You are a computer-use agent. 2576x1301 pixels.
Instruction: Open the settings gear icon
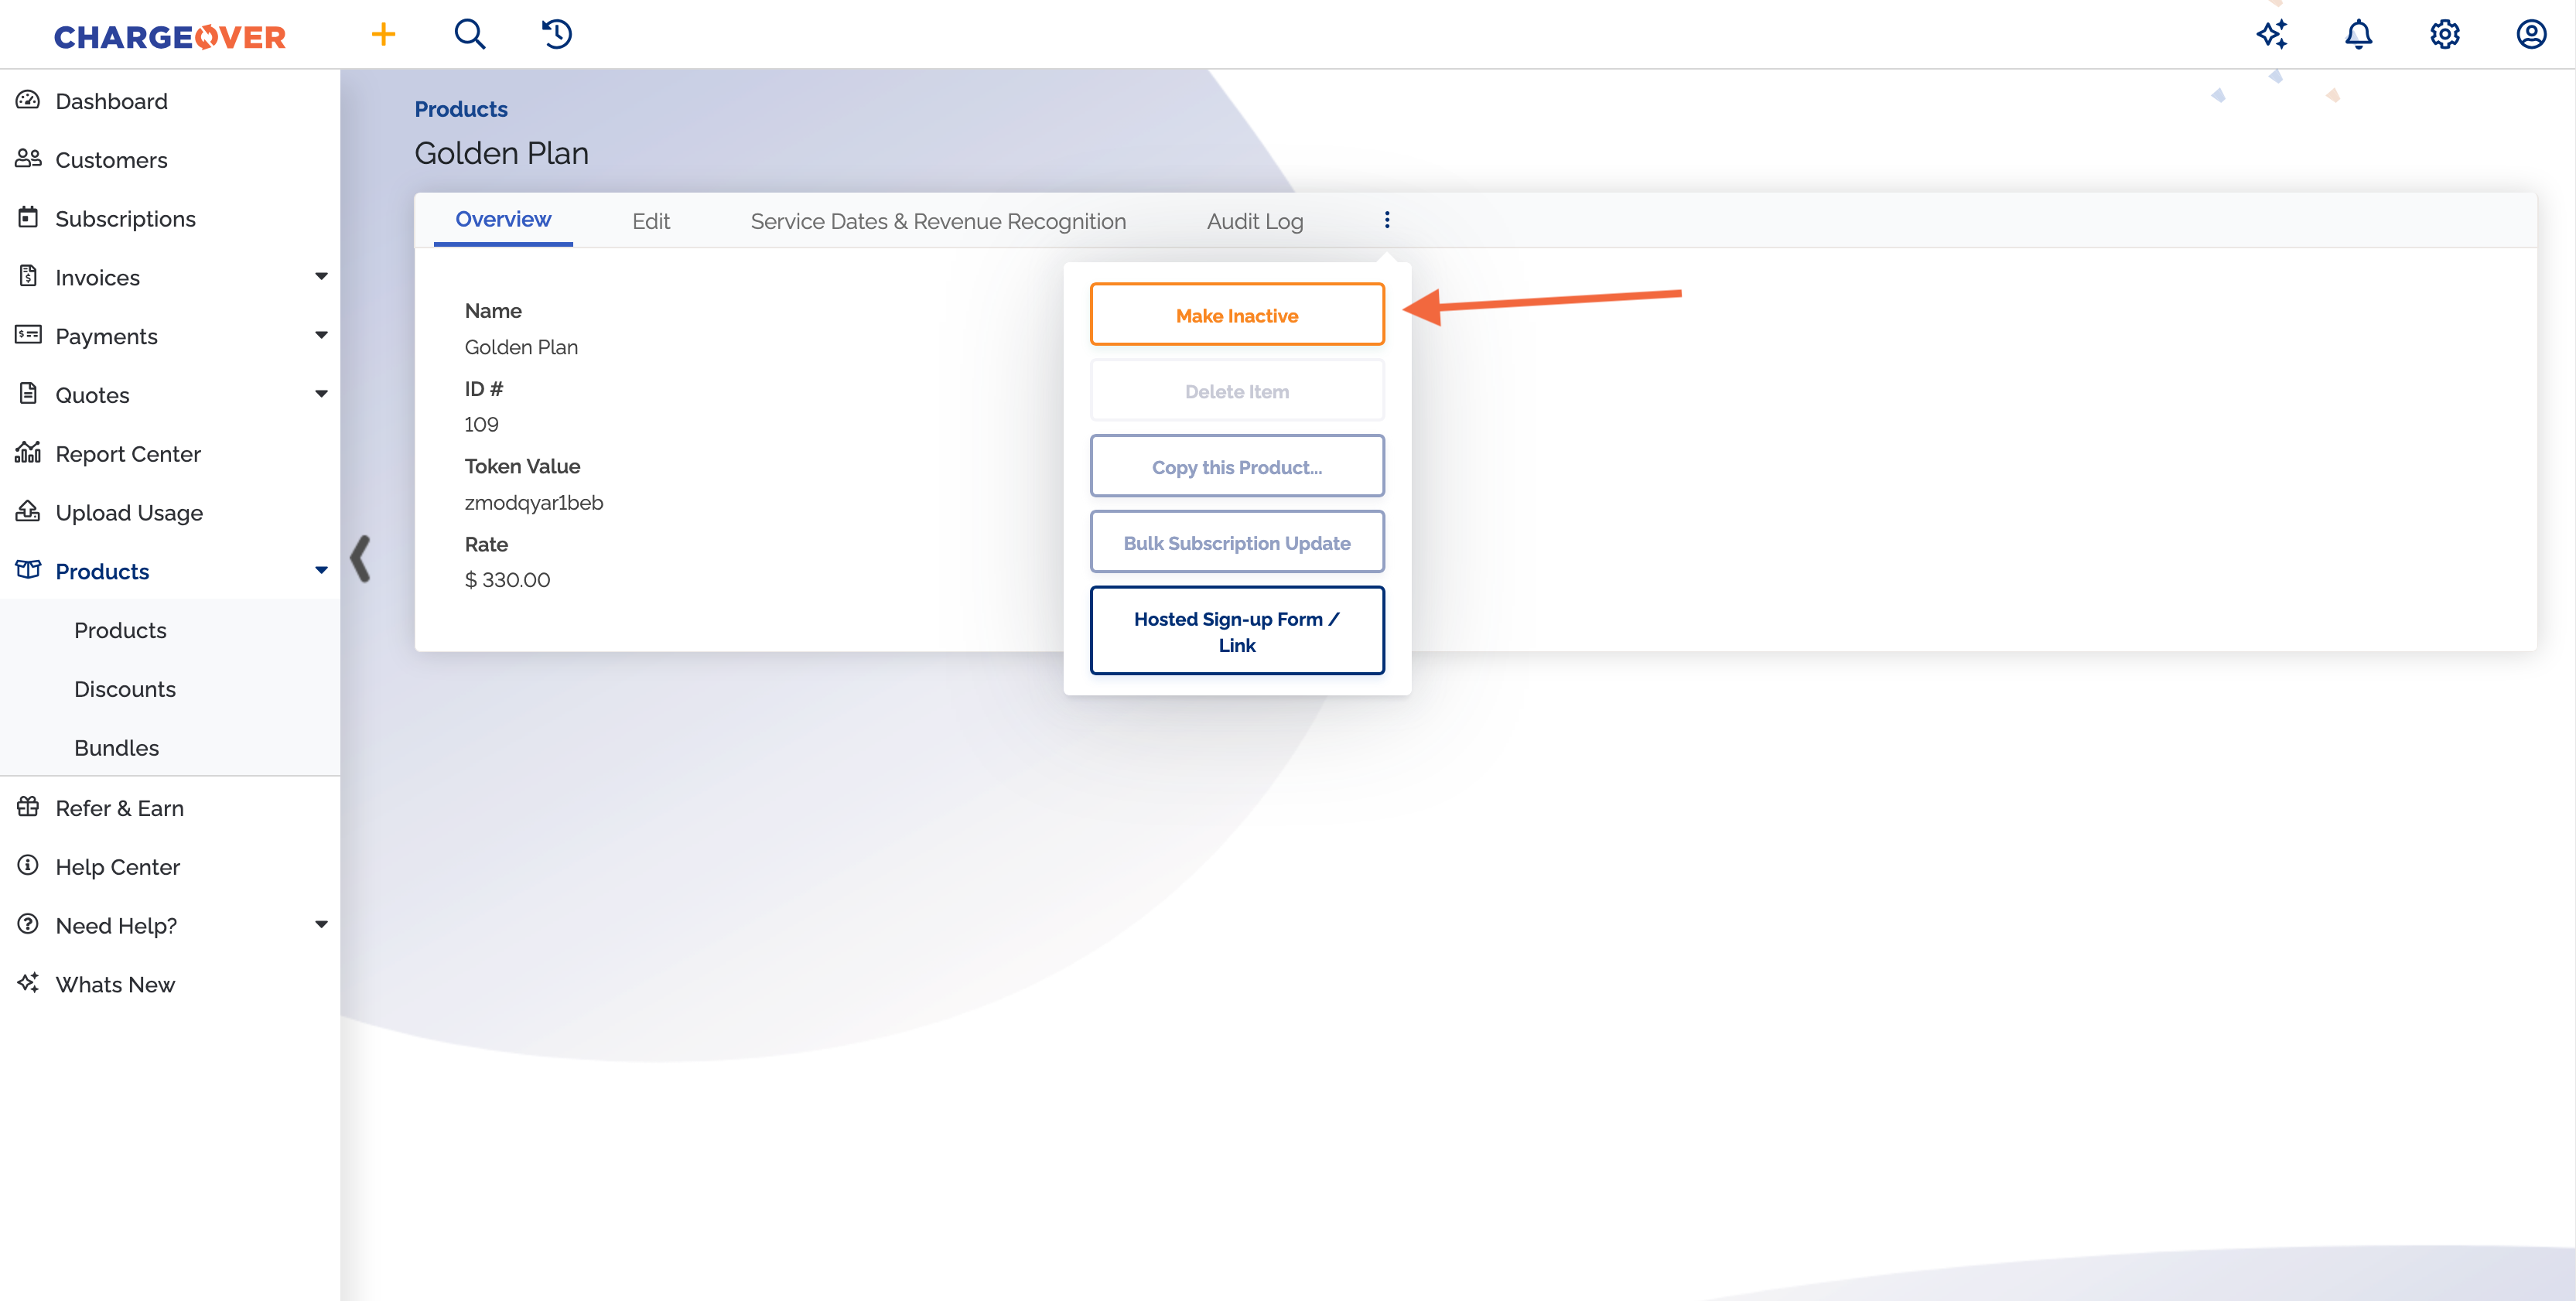(x=2444, y=35)
